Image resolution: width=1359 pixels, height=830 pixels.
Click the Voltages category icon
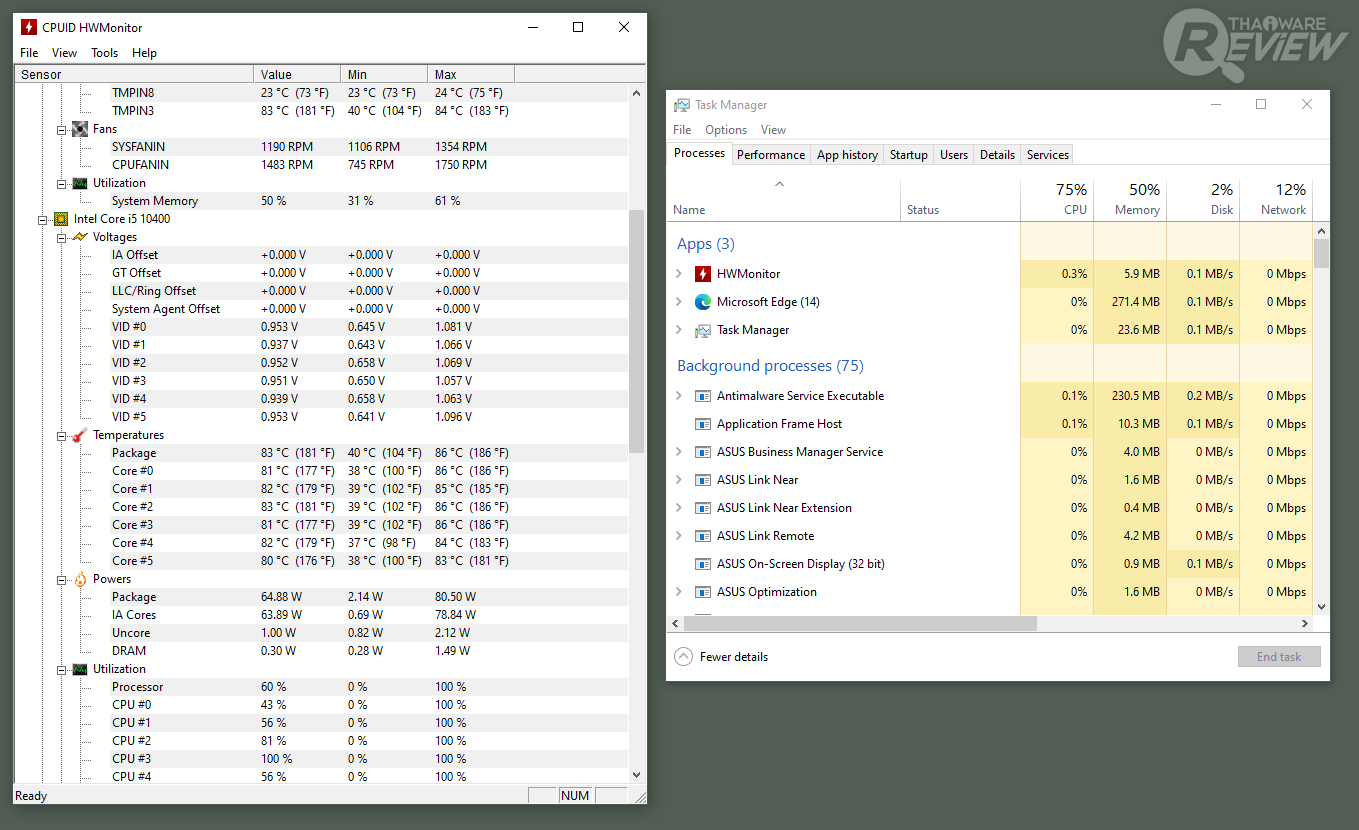point(80,237)
